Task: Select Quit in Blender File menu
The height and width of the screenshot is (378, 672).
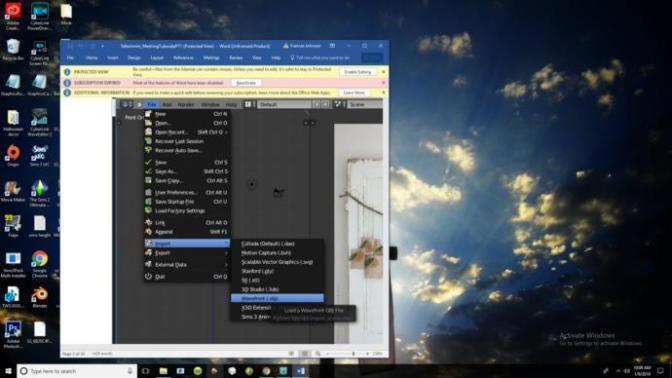Action: (x=187, y=276)
